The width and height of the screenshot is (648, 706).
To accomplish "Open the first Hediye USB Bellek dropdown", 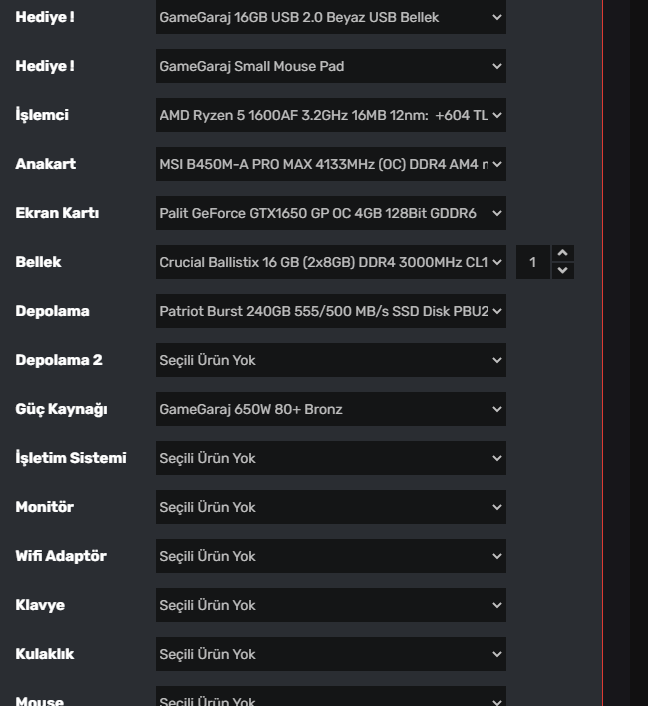I will coord(330,17).
